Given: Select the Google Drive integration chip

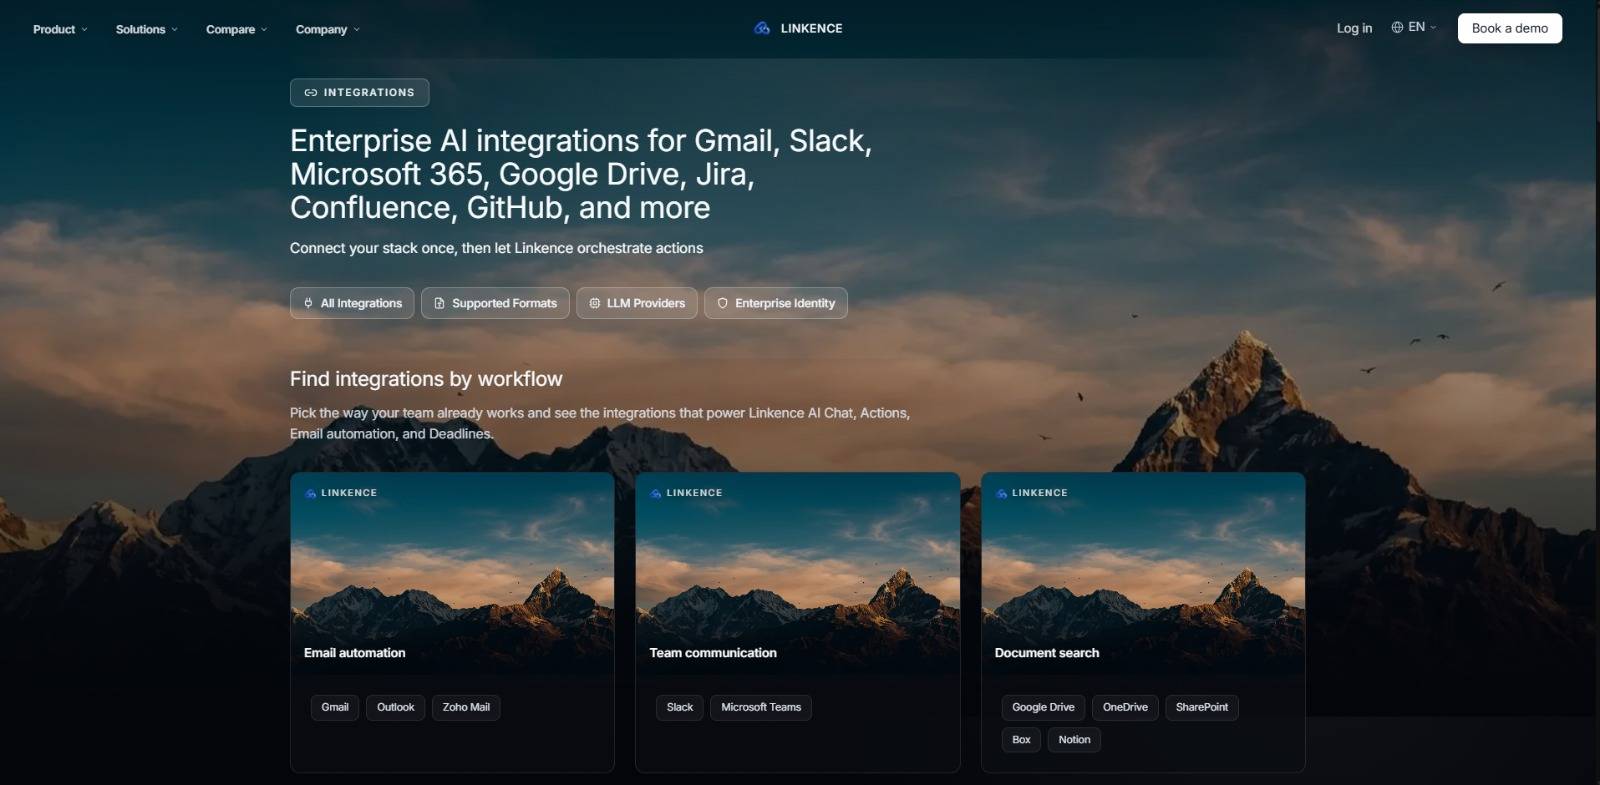Looking at the screenshot, I should coord(1043,707).
